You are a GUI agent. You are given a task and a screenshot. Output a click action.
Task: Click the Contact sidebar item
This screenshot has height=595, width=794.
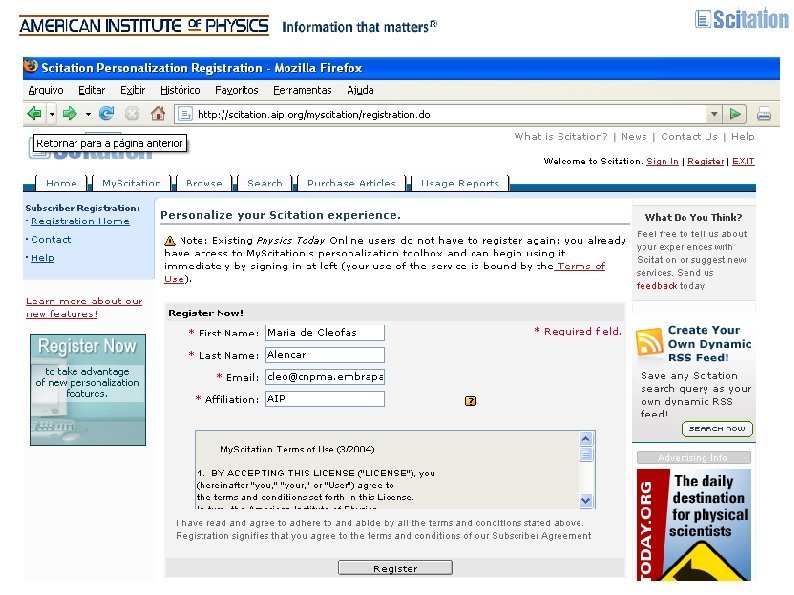coord(51,240)
